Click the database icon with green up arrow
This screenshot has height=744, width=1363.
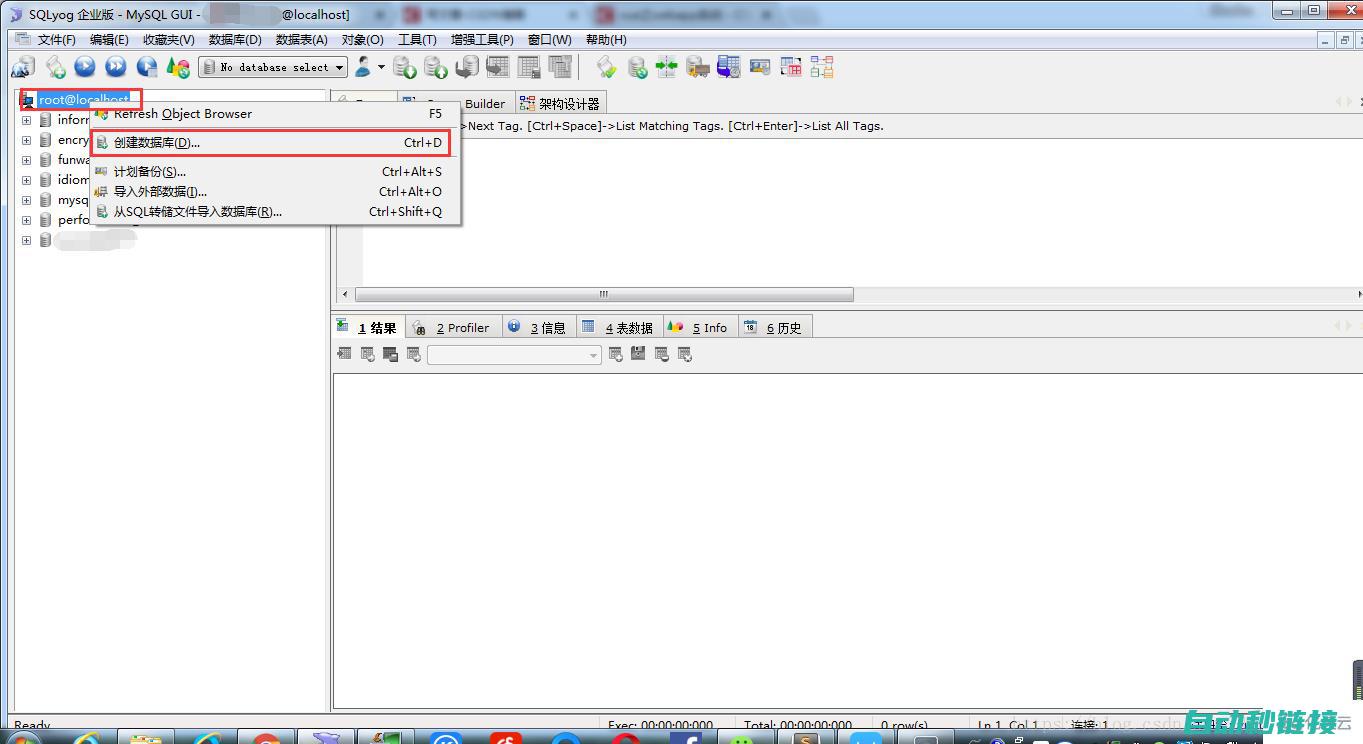coord(436,67)
